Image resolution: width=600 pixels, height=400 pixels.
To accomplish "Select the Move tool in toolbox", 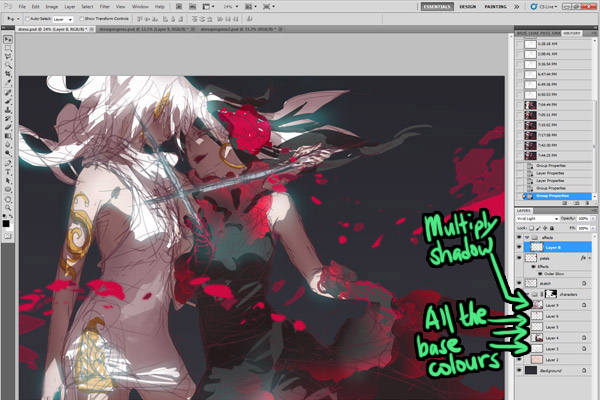I will click(x=8, y=39).
